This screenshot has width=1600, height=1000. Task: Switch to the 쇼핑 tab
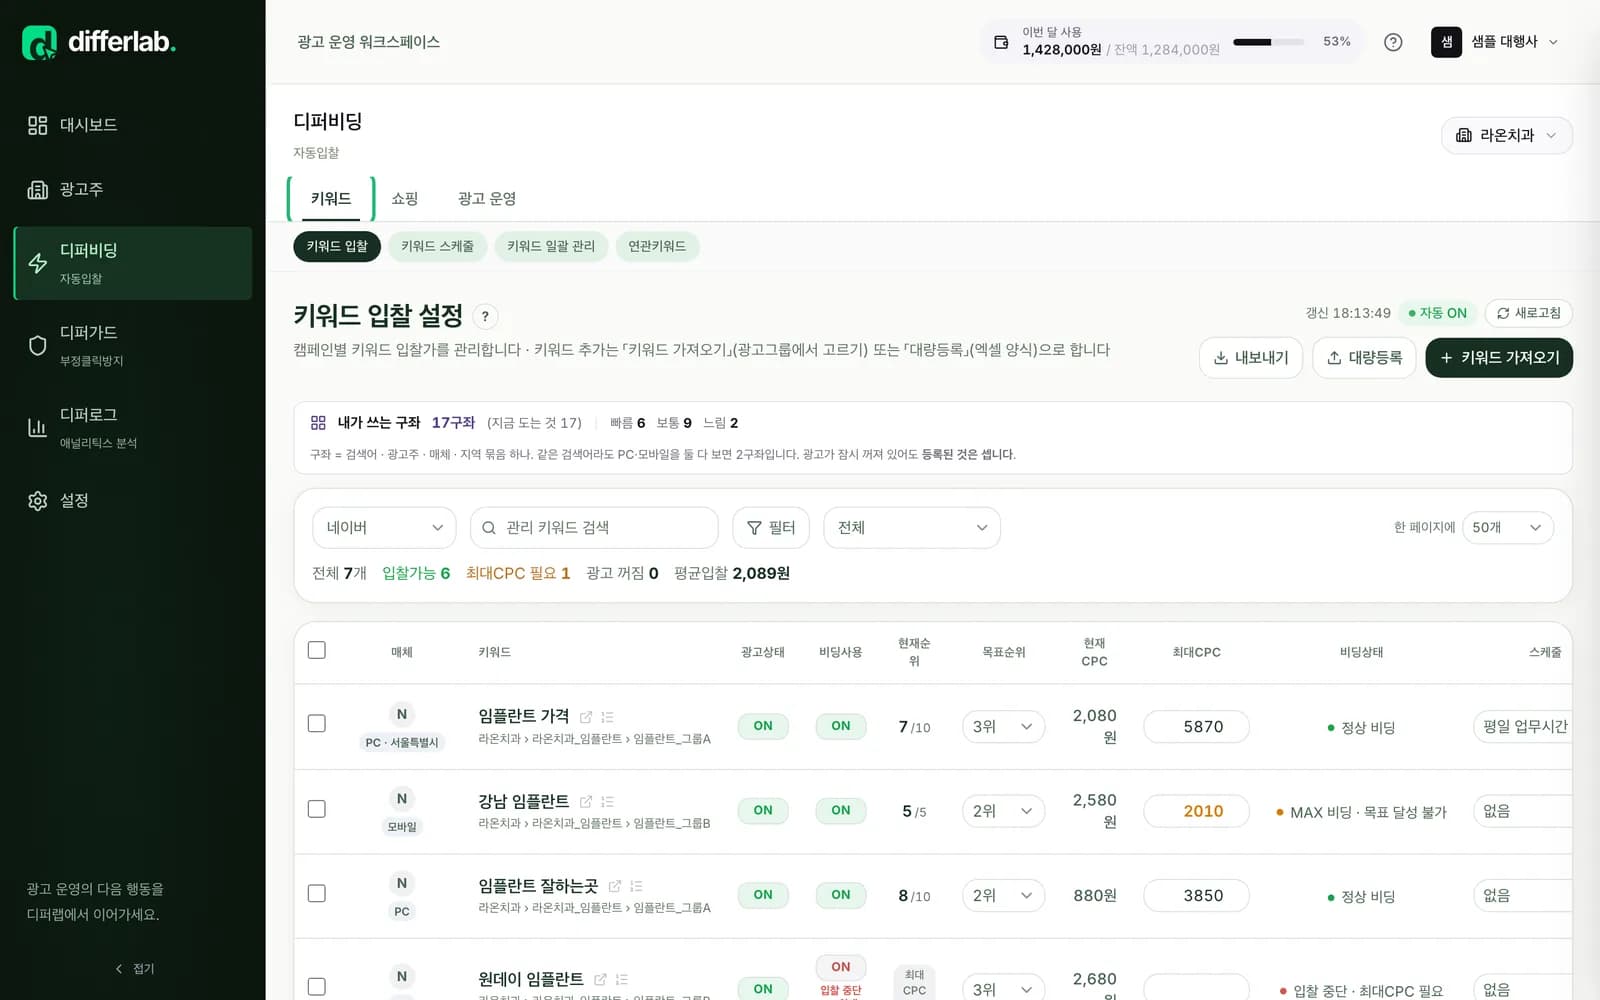pyautogui.click(x=404, y=199)
